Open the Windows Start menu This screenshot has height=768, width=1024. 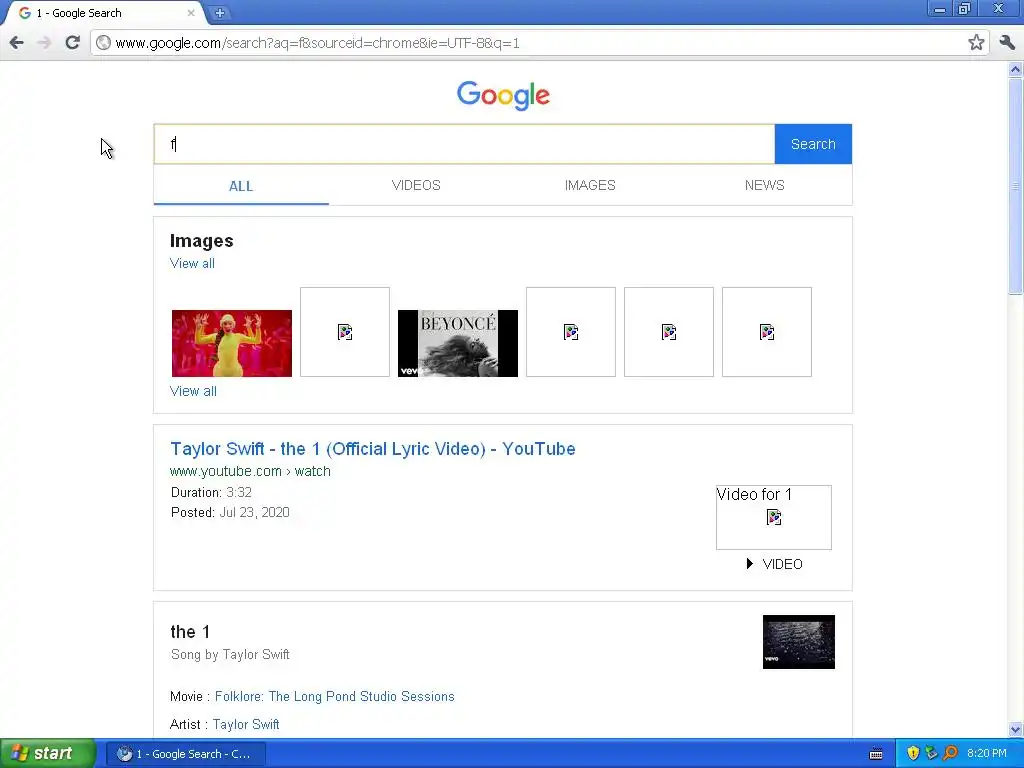(x=48, y=753)
